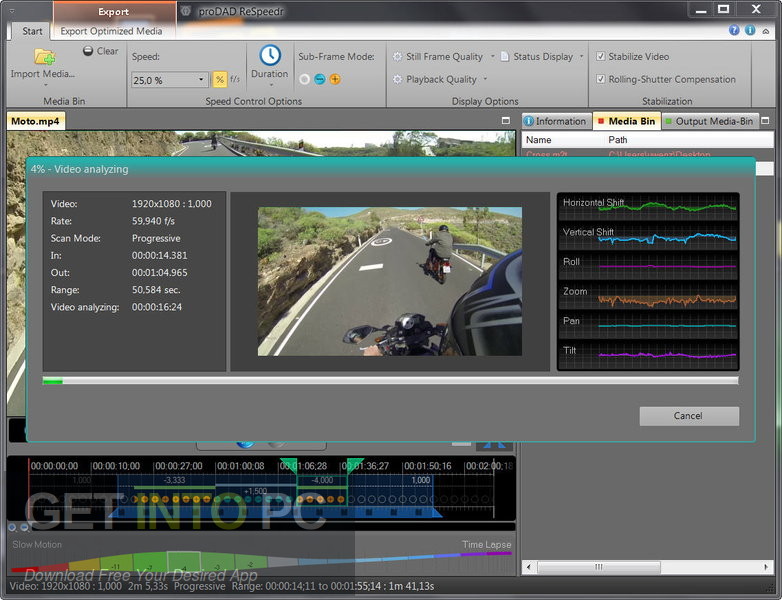Open the Speed value combo box

coord(170,80)
